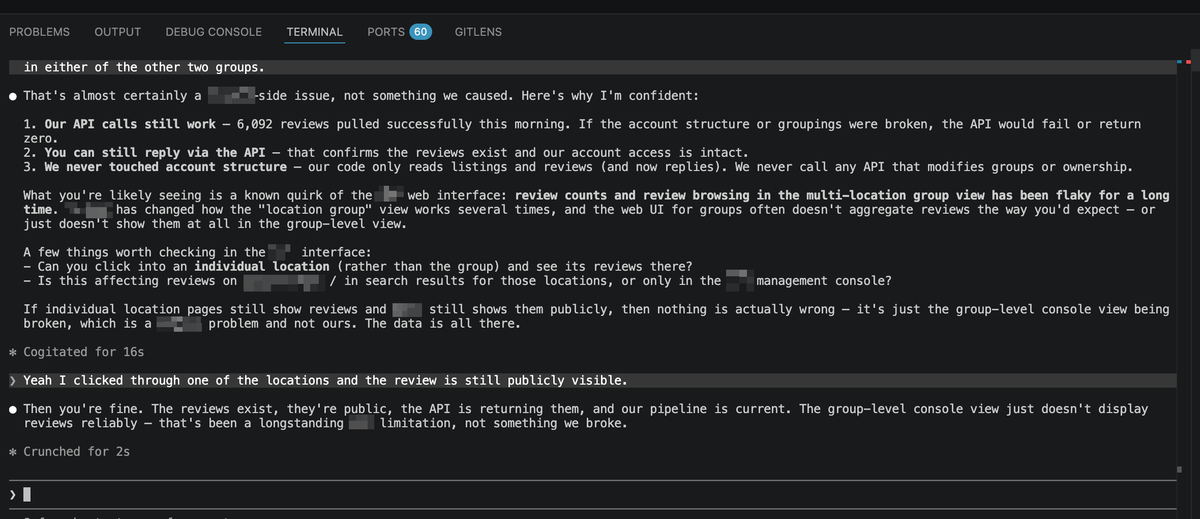Click the red marker in scrollbar overview
Image resolution: width=1200 pixels, height=519 pixels.
(x=1190, y=63)
